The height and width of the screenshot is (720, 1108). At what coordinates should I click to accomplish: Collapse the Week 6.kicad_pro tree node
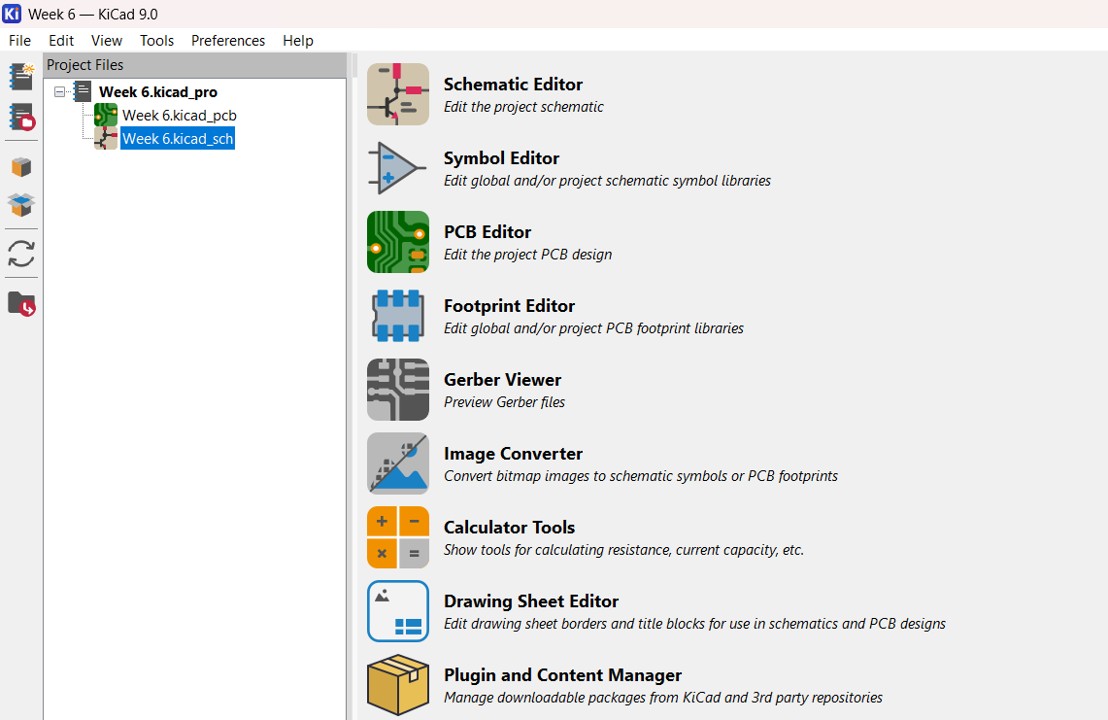(x=60, y=92)
